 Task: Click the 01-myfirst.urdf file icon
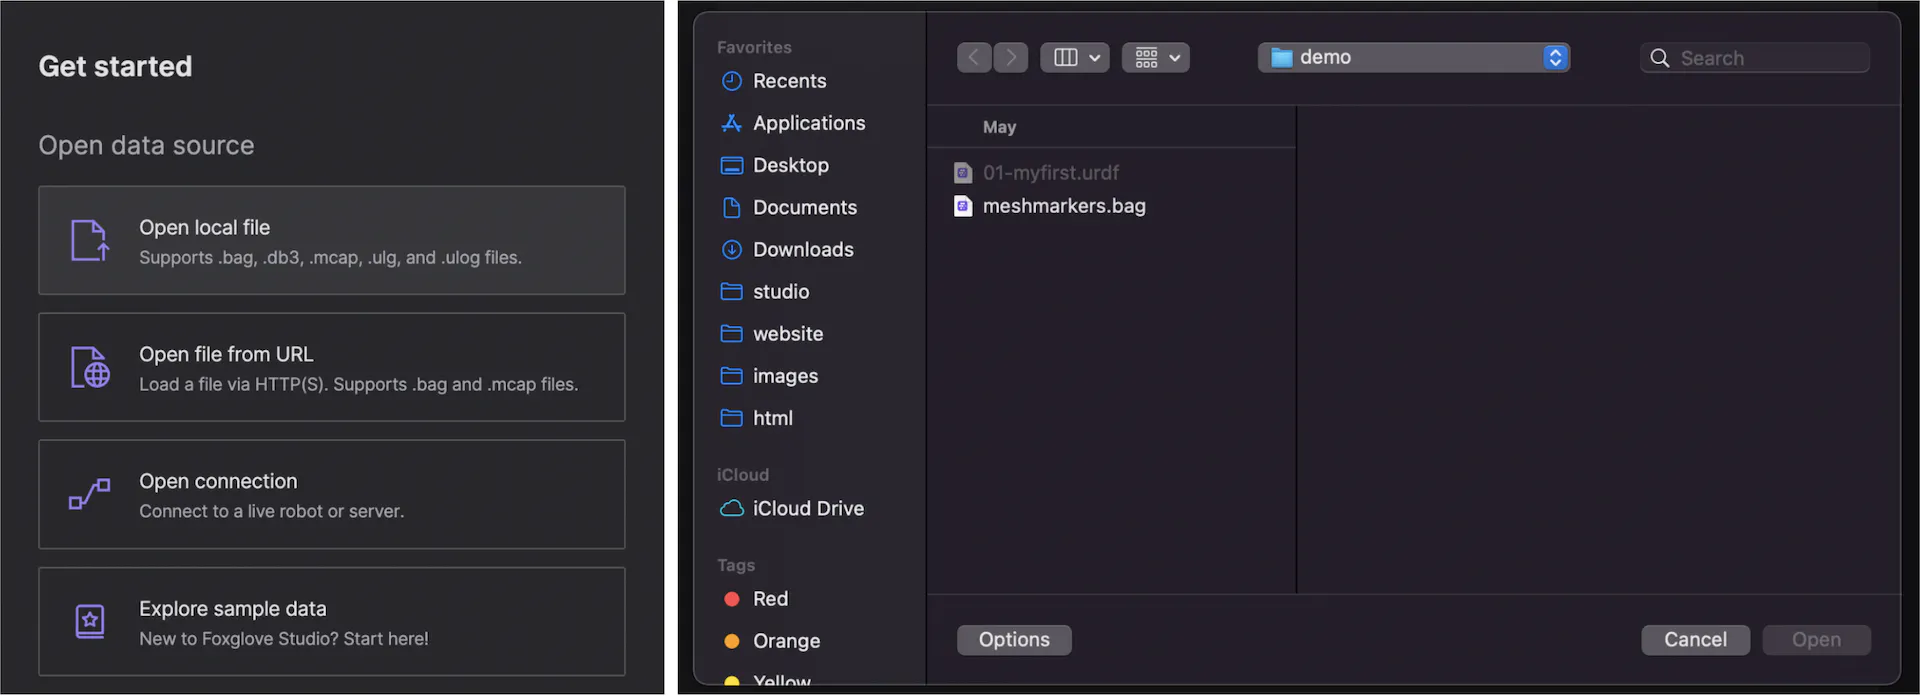pos(963,173)
